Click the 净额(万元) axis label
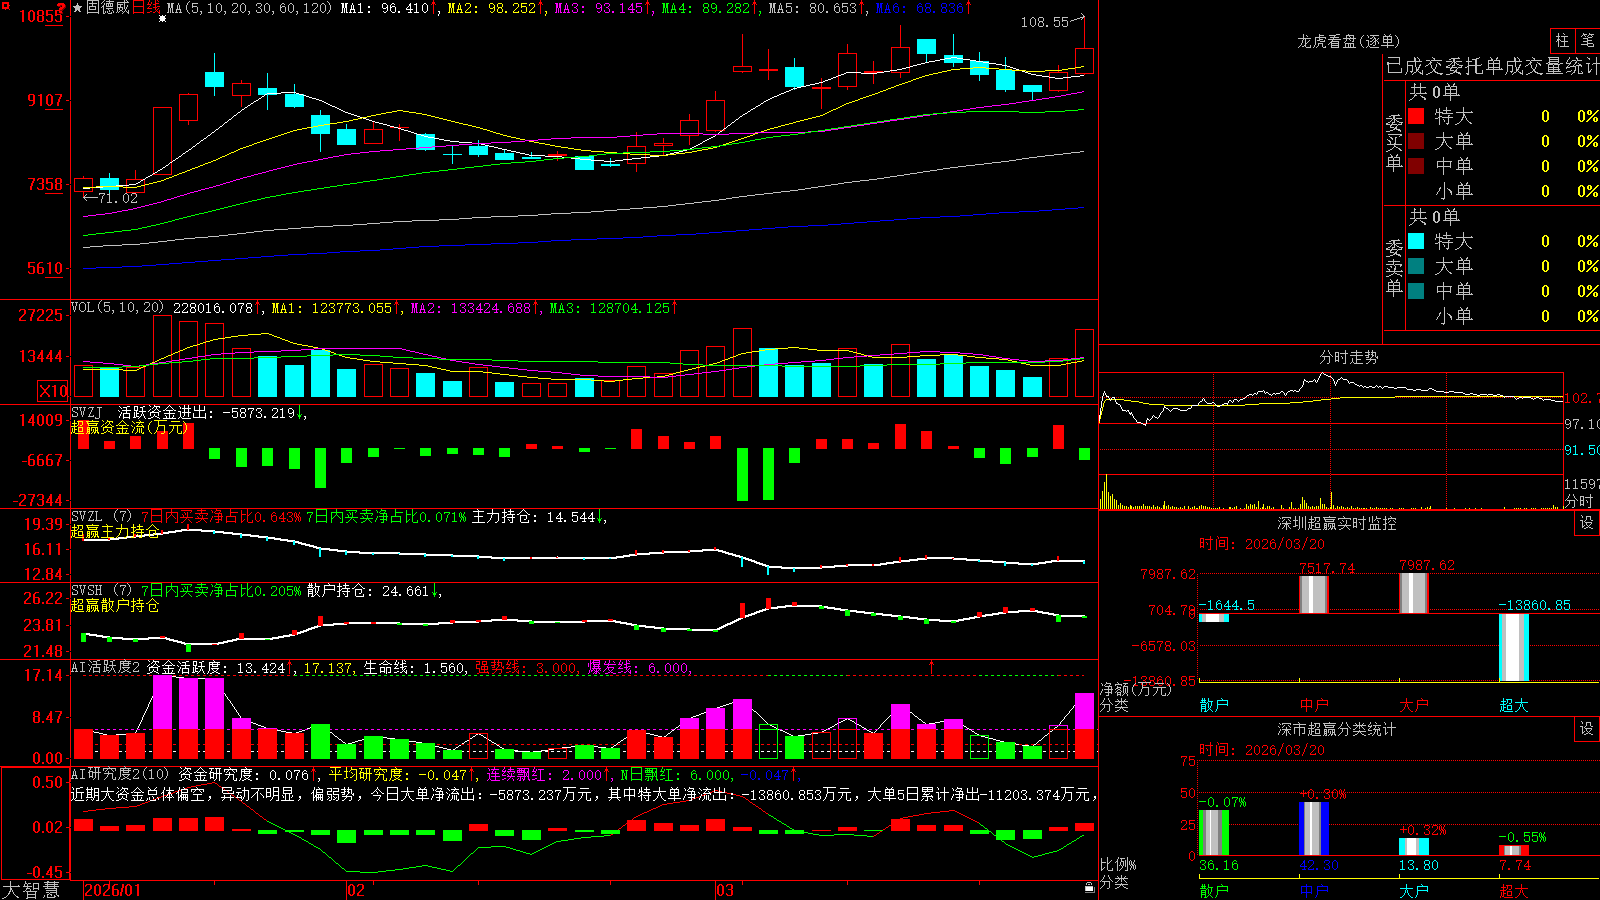 [x=1135, y=690]
